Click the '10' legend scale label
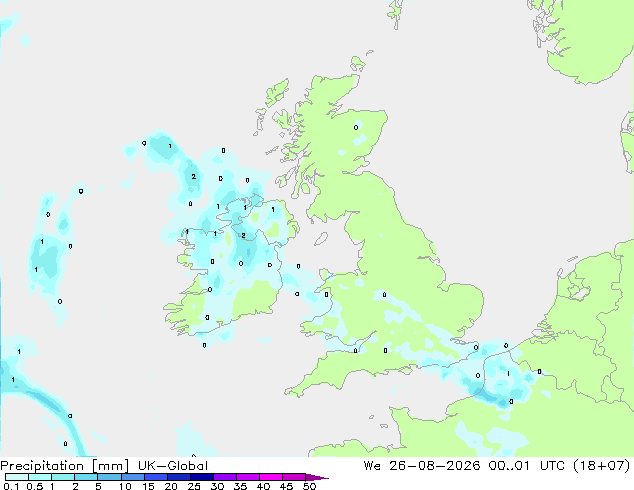The height and width of the screenshot is (490, 634). [125, 486]
